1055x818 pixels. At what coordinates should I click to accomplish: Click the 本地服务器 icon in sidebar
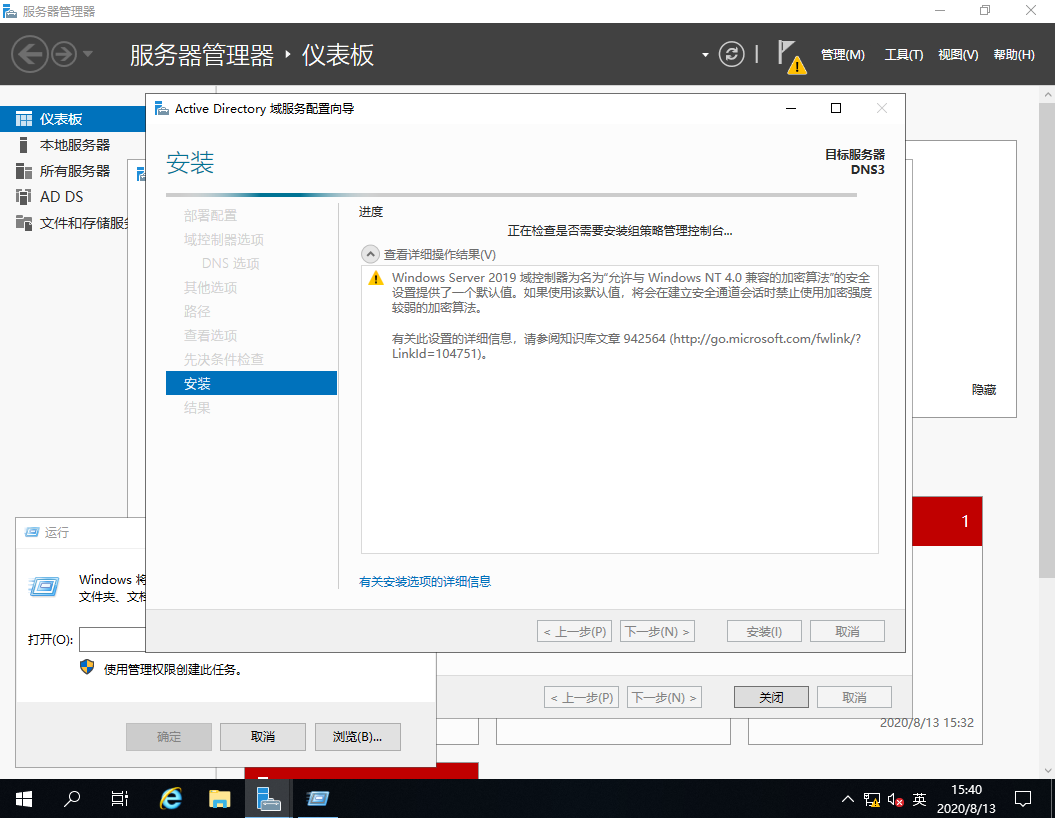click(24, 145)
